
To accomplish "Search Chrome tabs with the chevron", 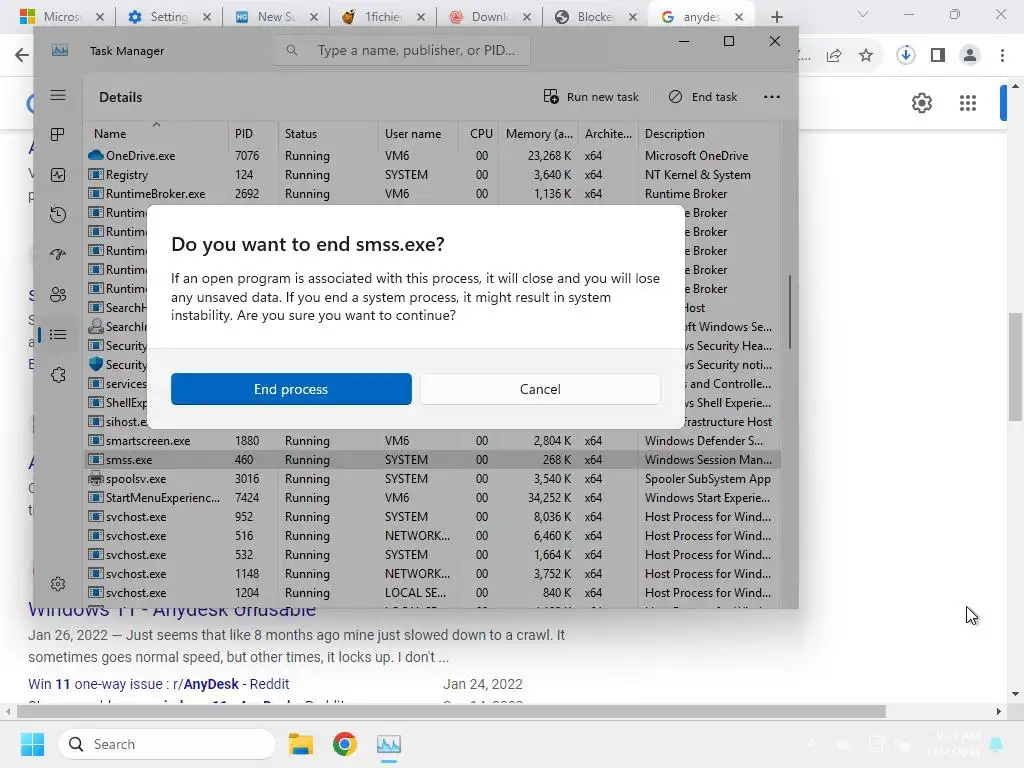I will tap(863, 14).
